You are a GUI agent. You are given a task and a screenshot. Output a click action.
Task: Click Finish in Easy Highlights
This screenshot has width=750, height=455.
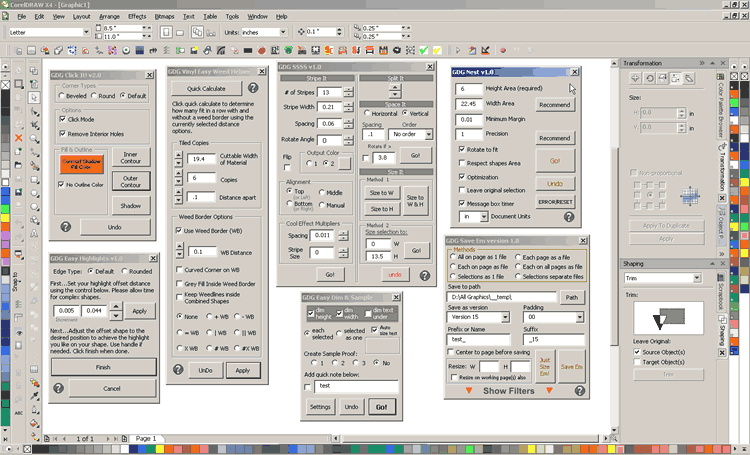[103, 367]
